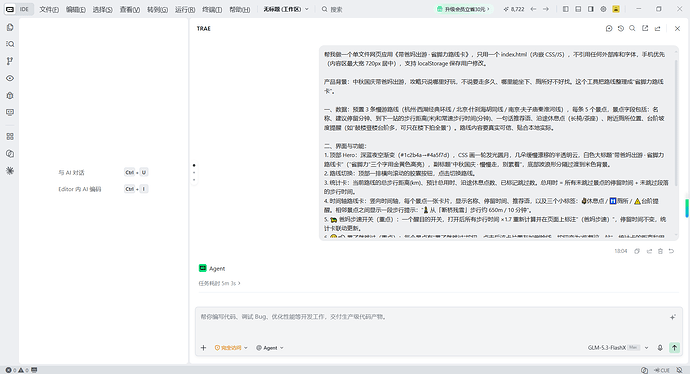Go forward with the right arrow in the title bar
Image resolution: width=690 pixels, height=374 pixels.
coord(546,9)
